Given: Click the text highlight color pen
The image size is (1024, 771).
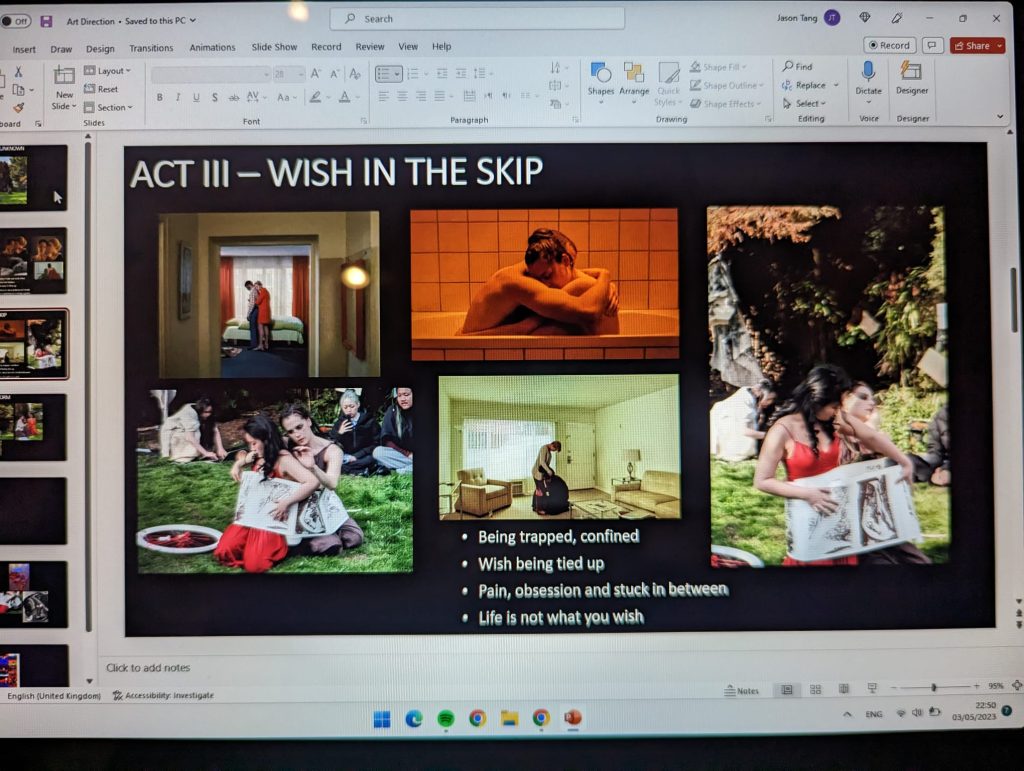Looking at the screenshot, I should tap(315, 97).
